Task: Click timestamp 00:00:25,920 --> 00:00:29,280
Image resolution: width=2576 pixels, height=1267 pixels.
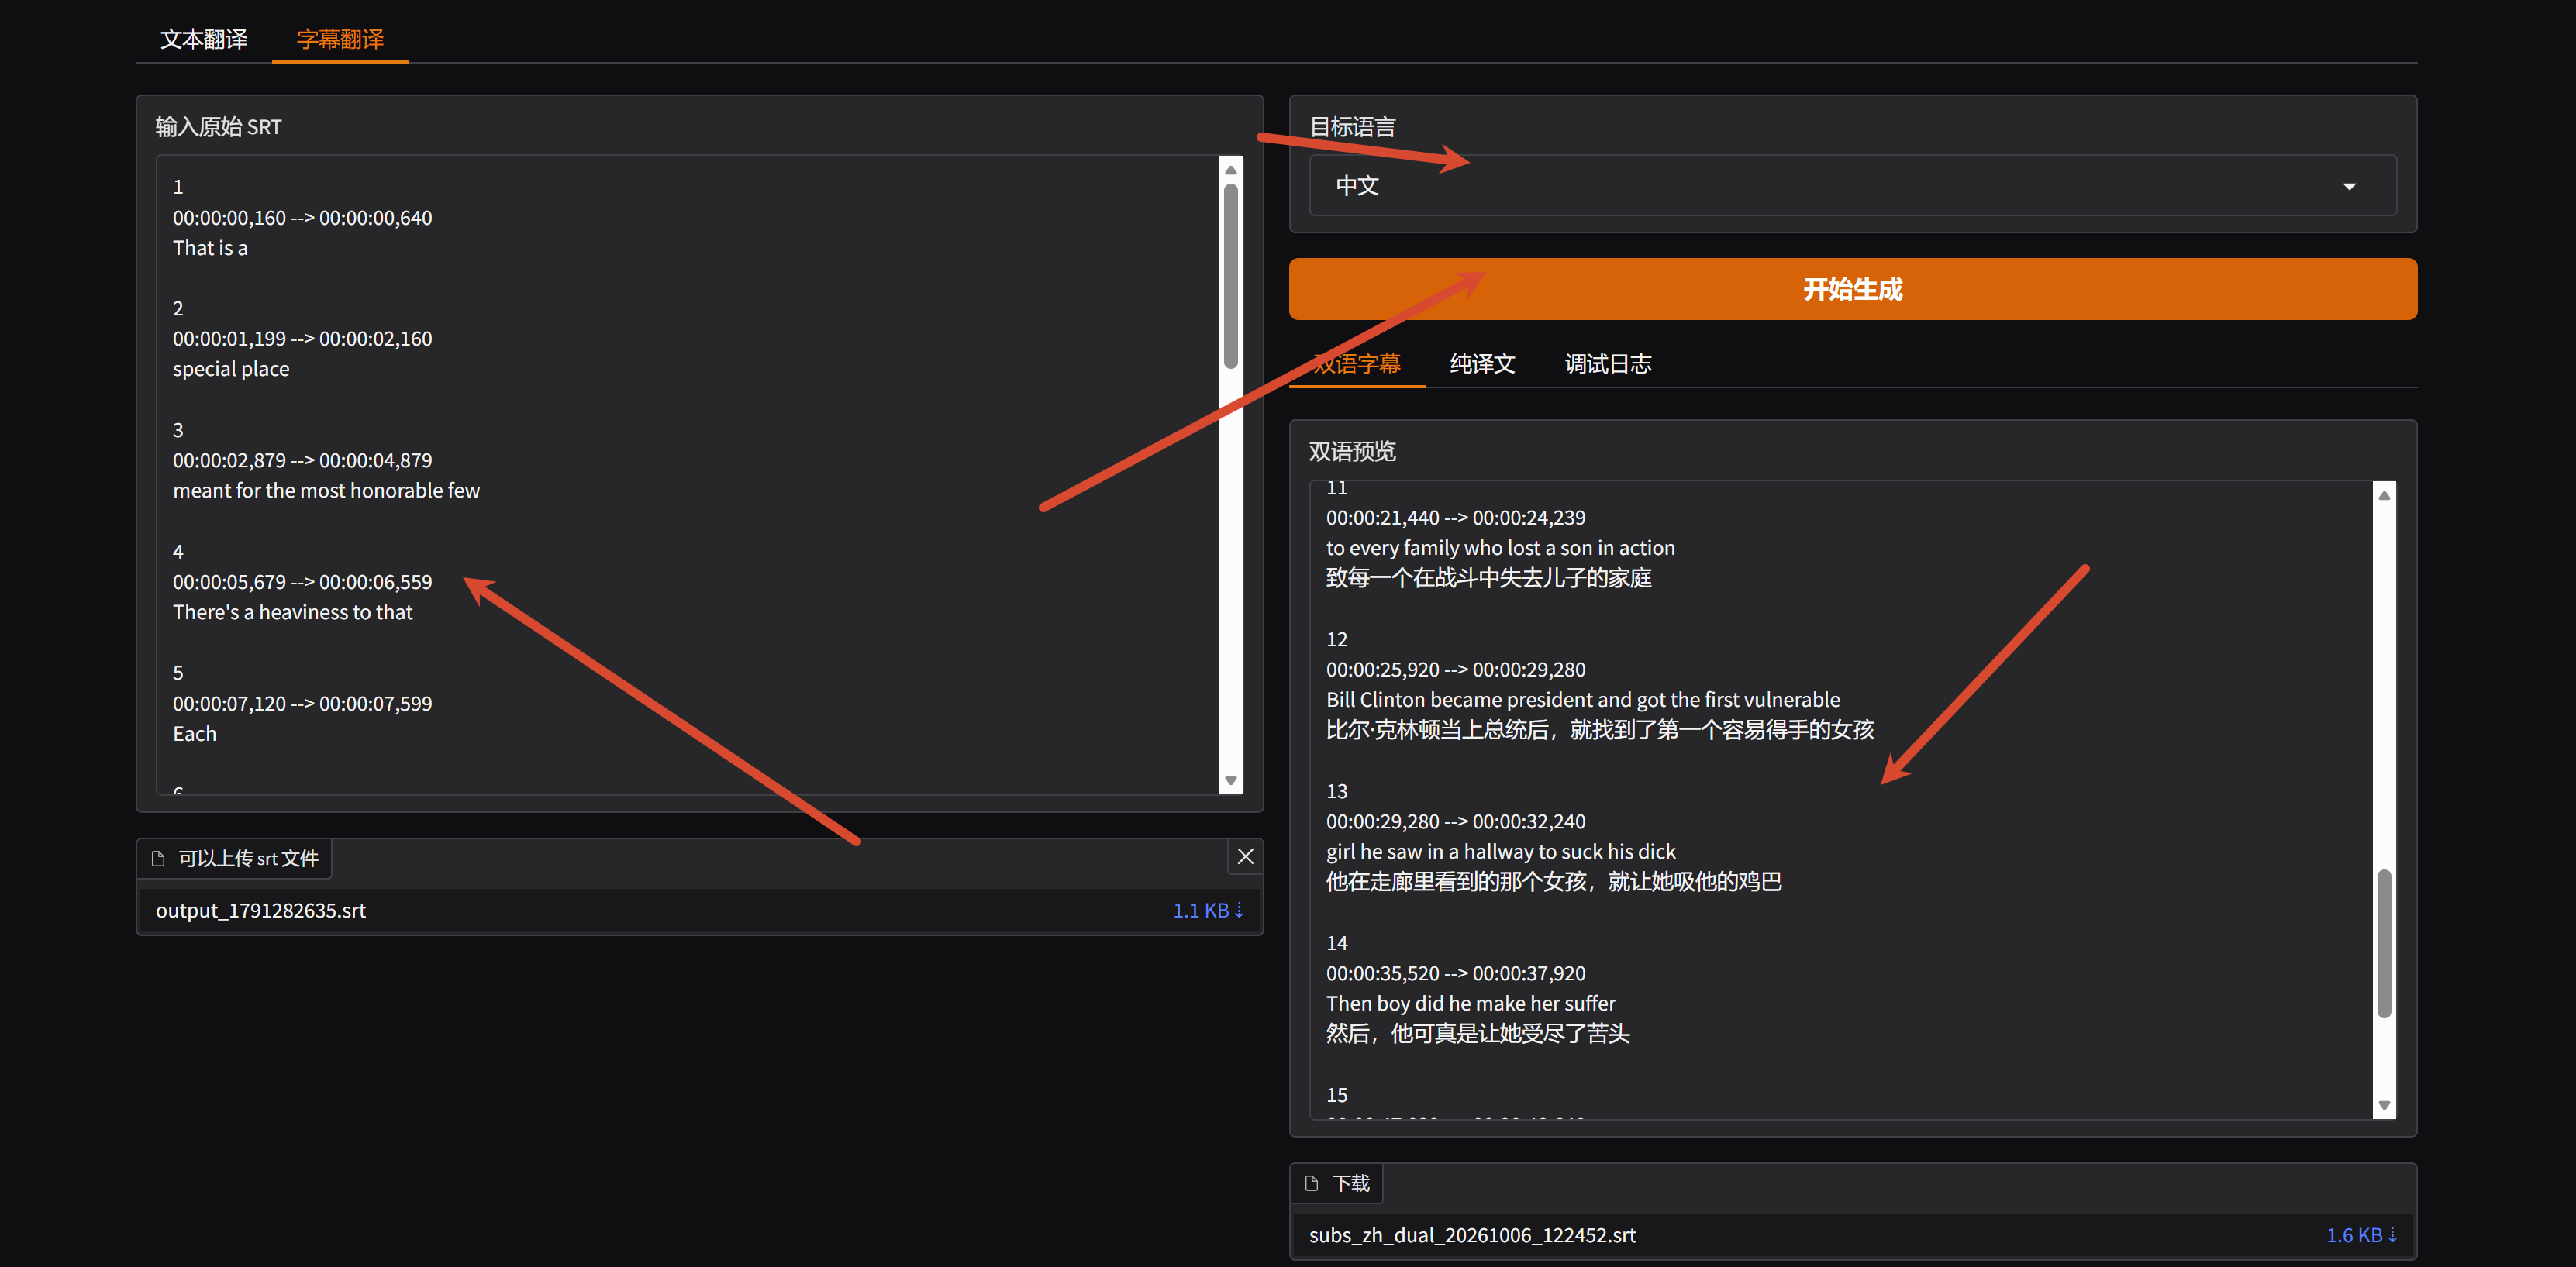Action: [1455, 669]
